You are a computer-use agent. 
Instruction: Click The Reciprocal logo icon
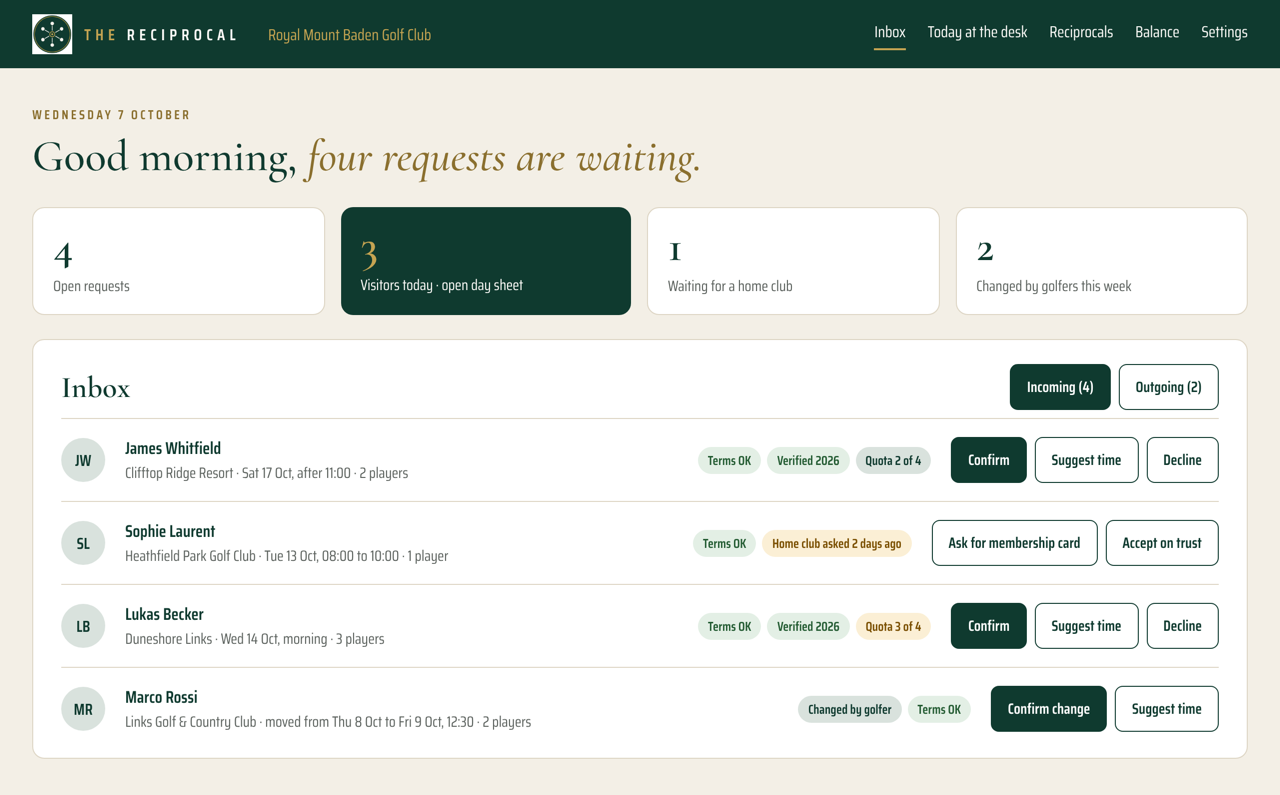tap(52, 34)
